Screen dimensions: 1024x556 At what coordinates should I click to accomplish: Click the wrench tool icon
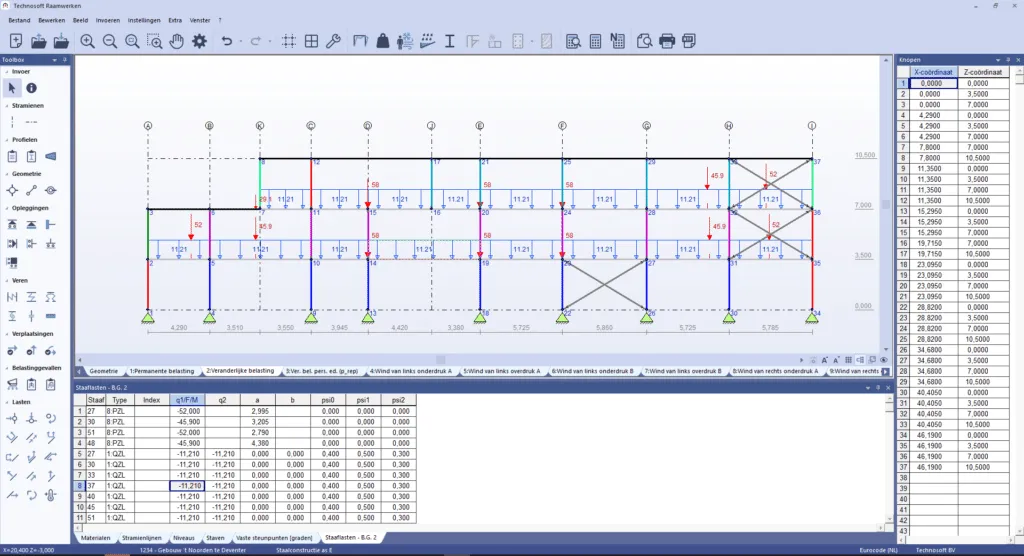tap(333, 41)
